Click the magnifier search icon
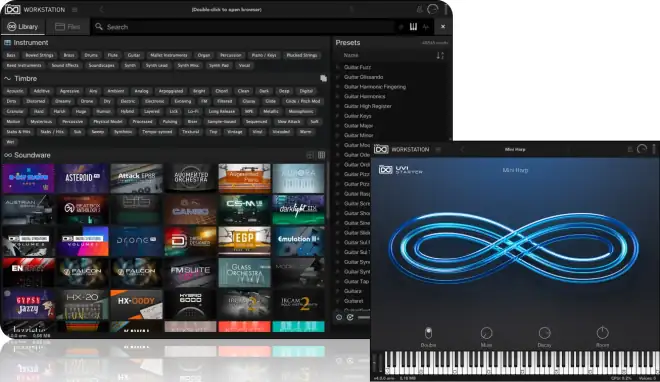This screenshot has height=382, width=660. click(x=99, y=27)
